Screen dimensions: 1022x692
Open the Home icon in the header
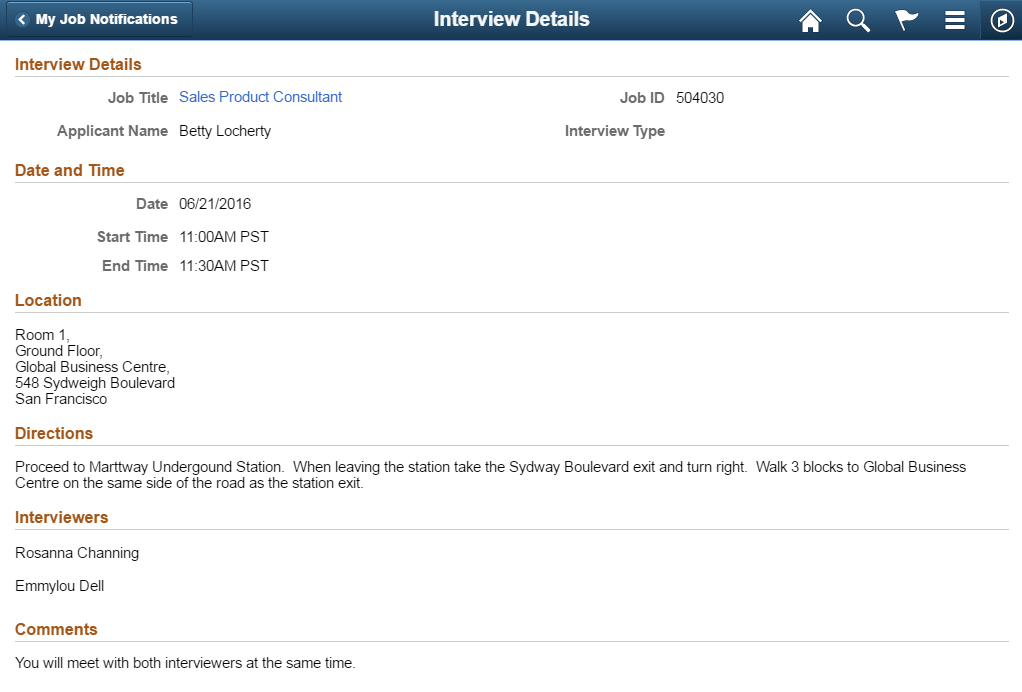click(x=810, y=19)
